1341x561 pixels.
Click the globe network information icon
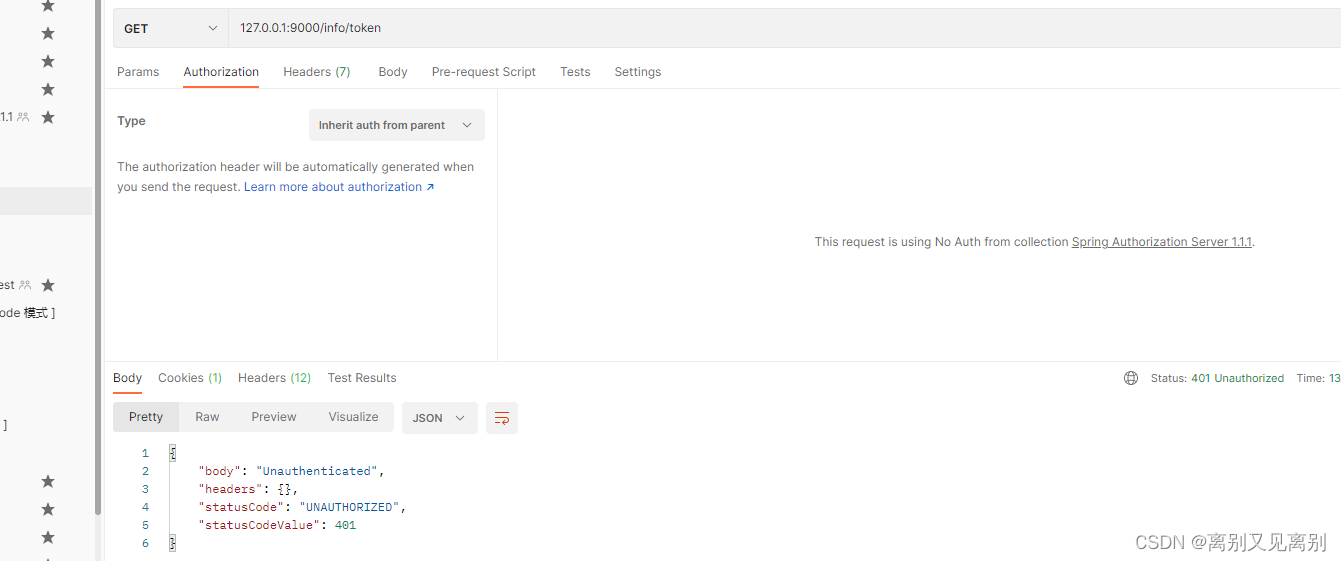point(1131,378)
